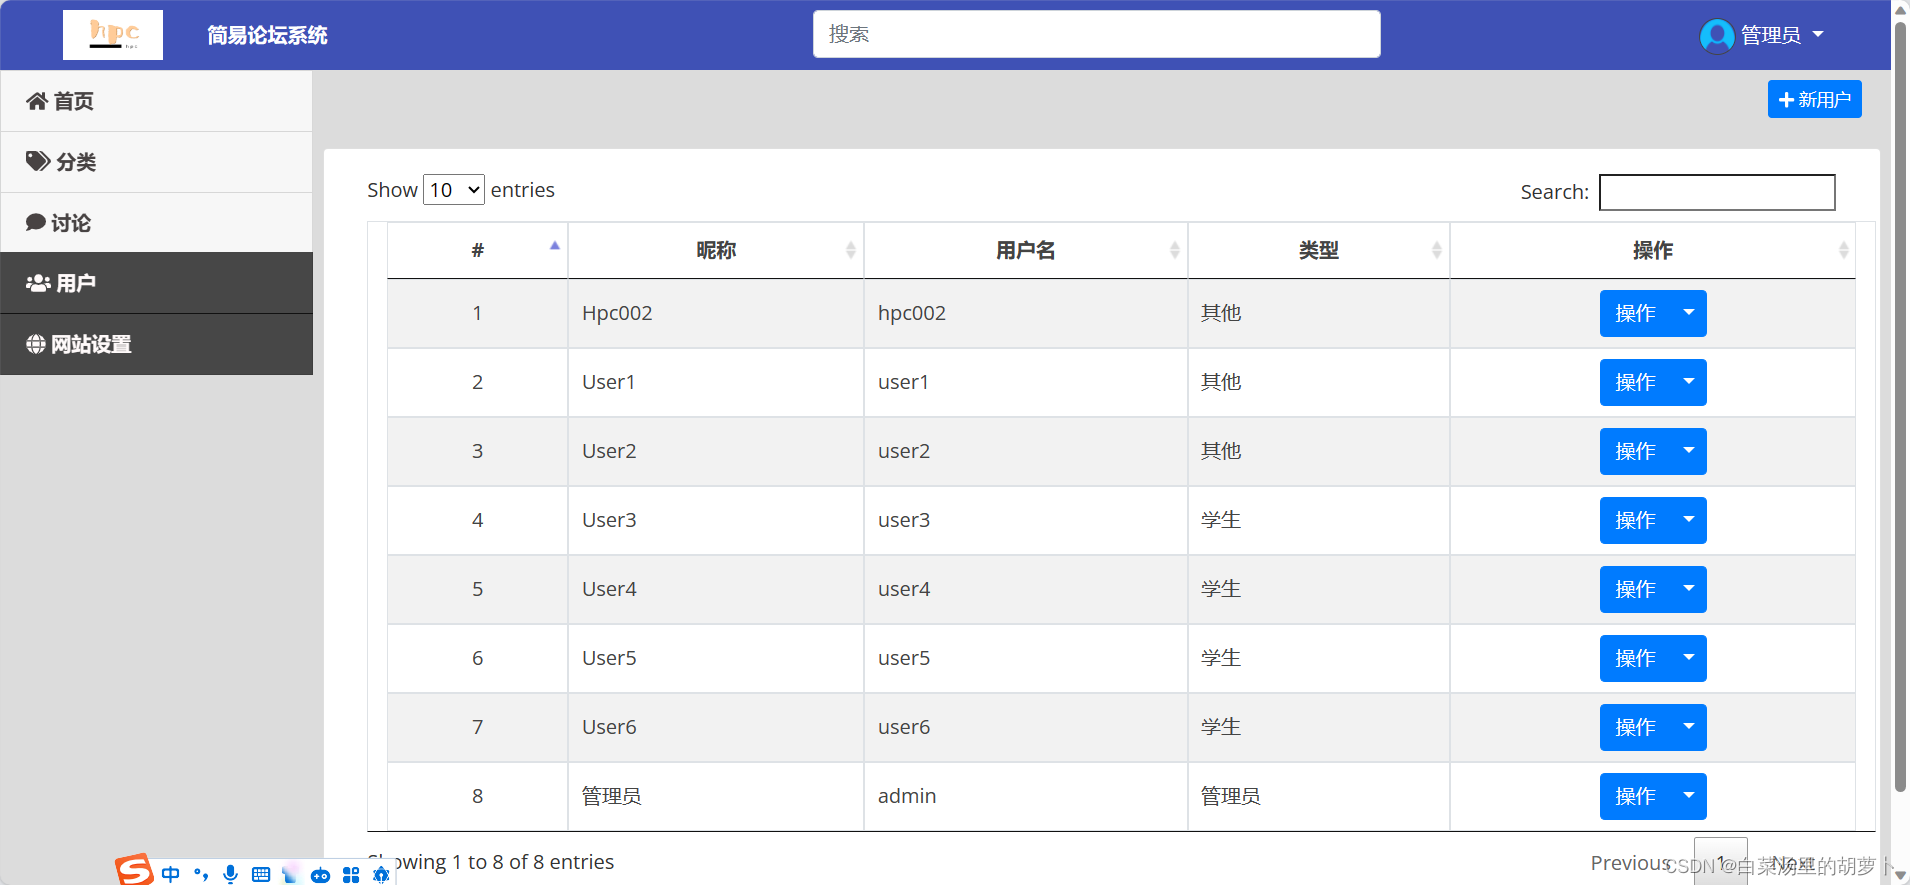
Task: Expand 操作 dropdown arrow for User4
Action: [x=1689, y=590]
